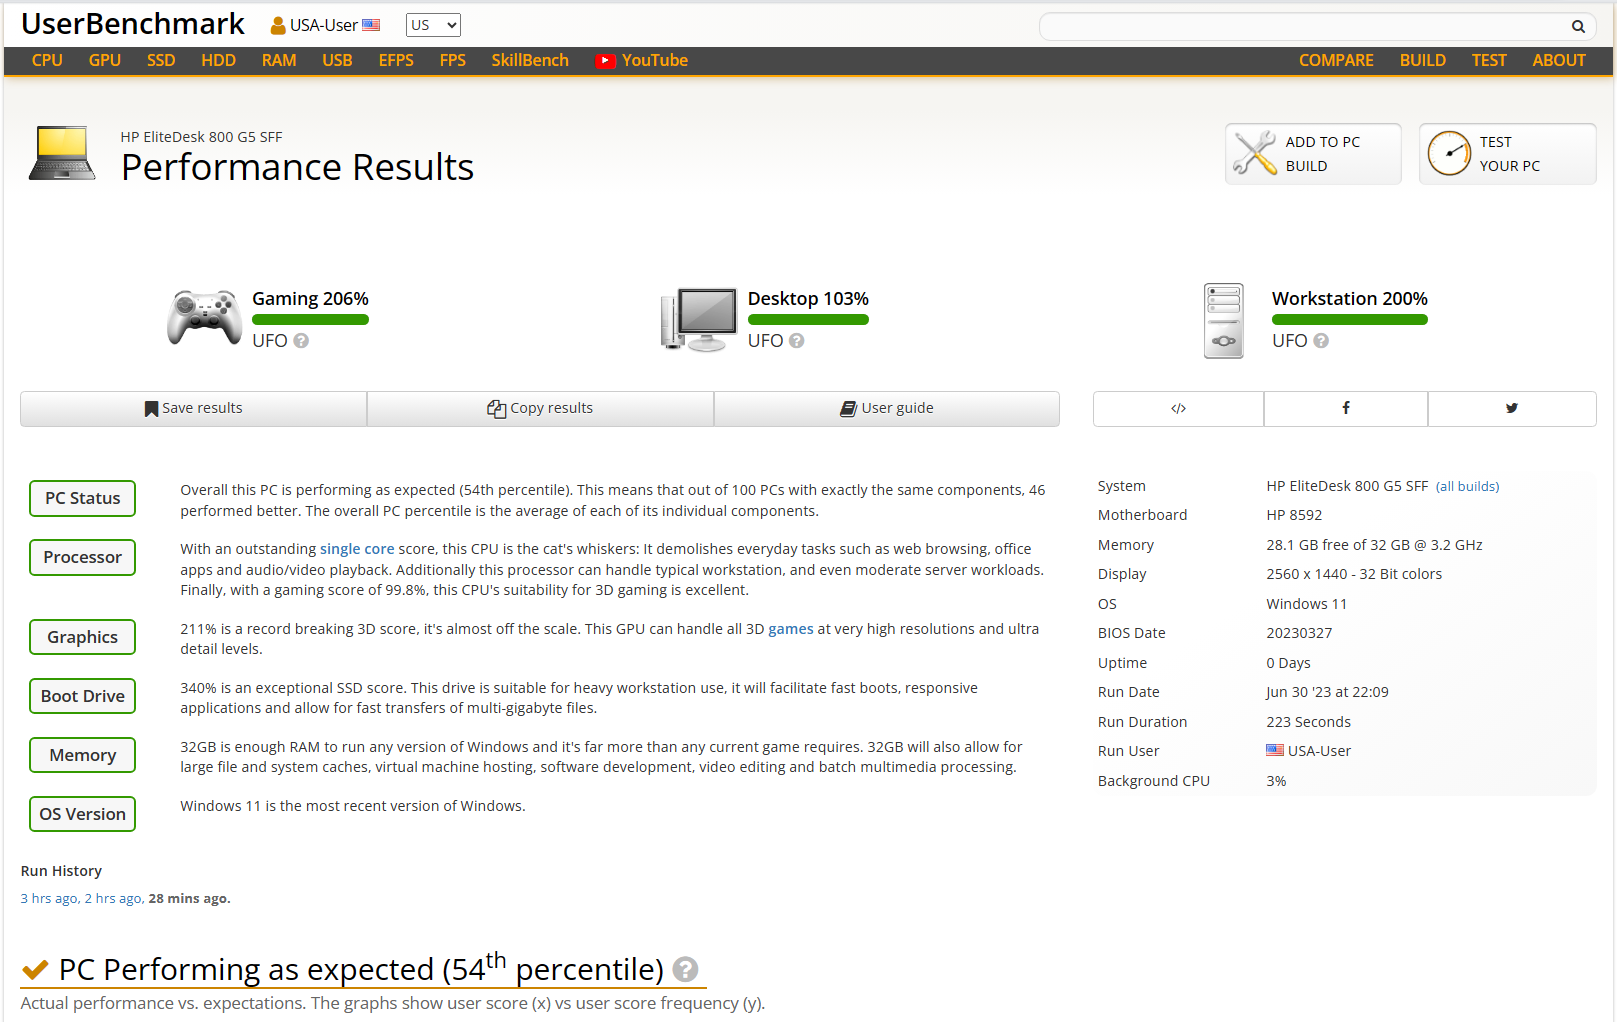The height and width of the screenshot is (1022, 1617).
Task: Click the '223 Seconds' run duration value
Action: (1308, 722)
